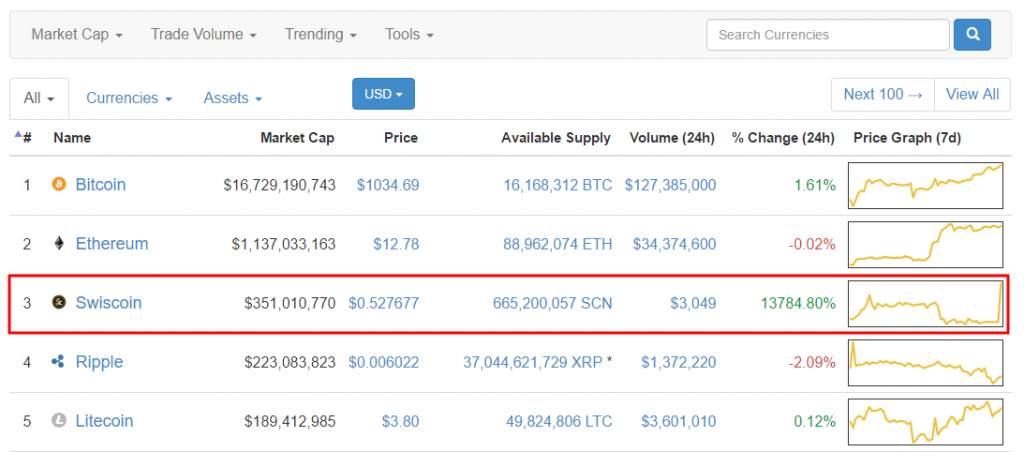The width and height of the screenshot is (1024, 452).
Task: Click the Ripple logo icon
Action: tap(58, 362)
